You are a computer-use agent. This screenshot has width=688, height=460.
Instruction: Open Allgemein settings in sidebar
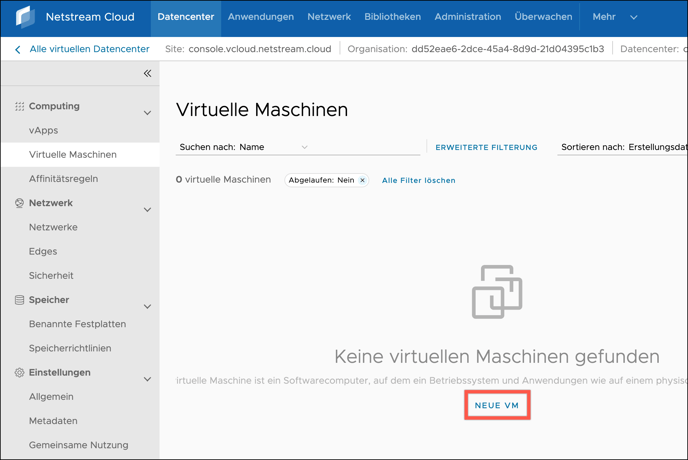51,397
